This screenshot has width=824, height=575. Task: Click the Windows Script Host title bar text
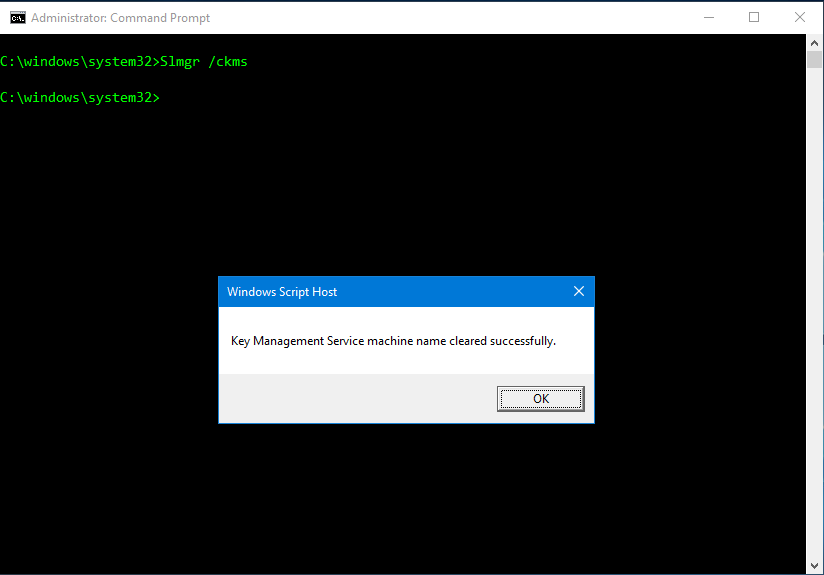pyautogui.click(x=282, y=292)
